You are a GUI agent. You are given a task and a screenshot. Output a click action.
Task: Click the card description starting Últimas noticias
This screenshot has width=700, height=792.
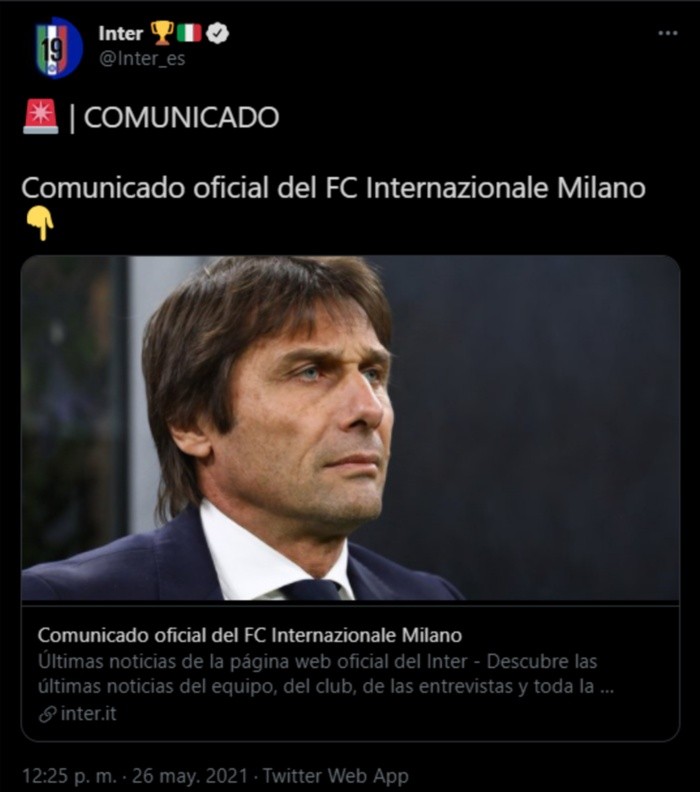pyautogui.click(x=326, y=674)
